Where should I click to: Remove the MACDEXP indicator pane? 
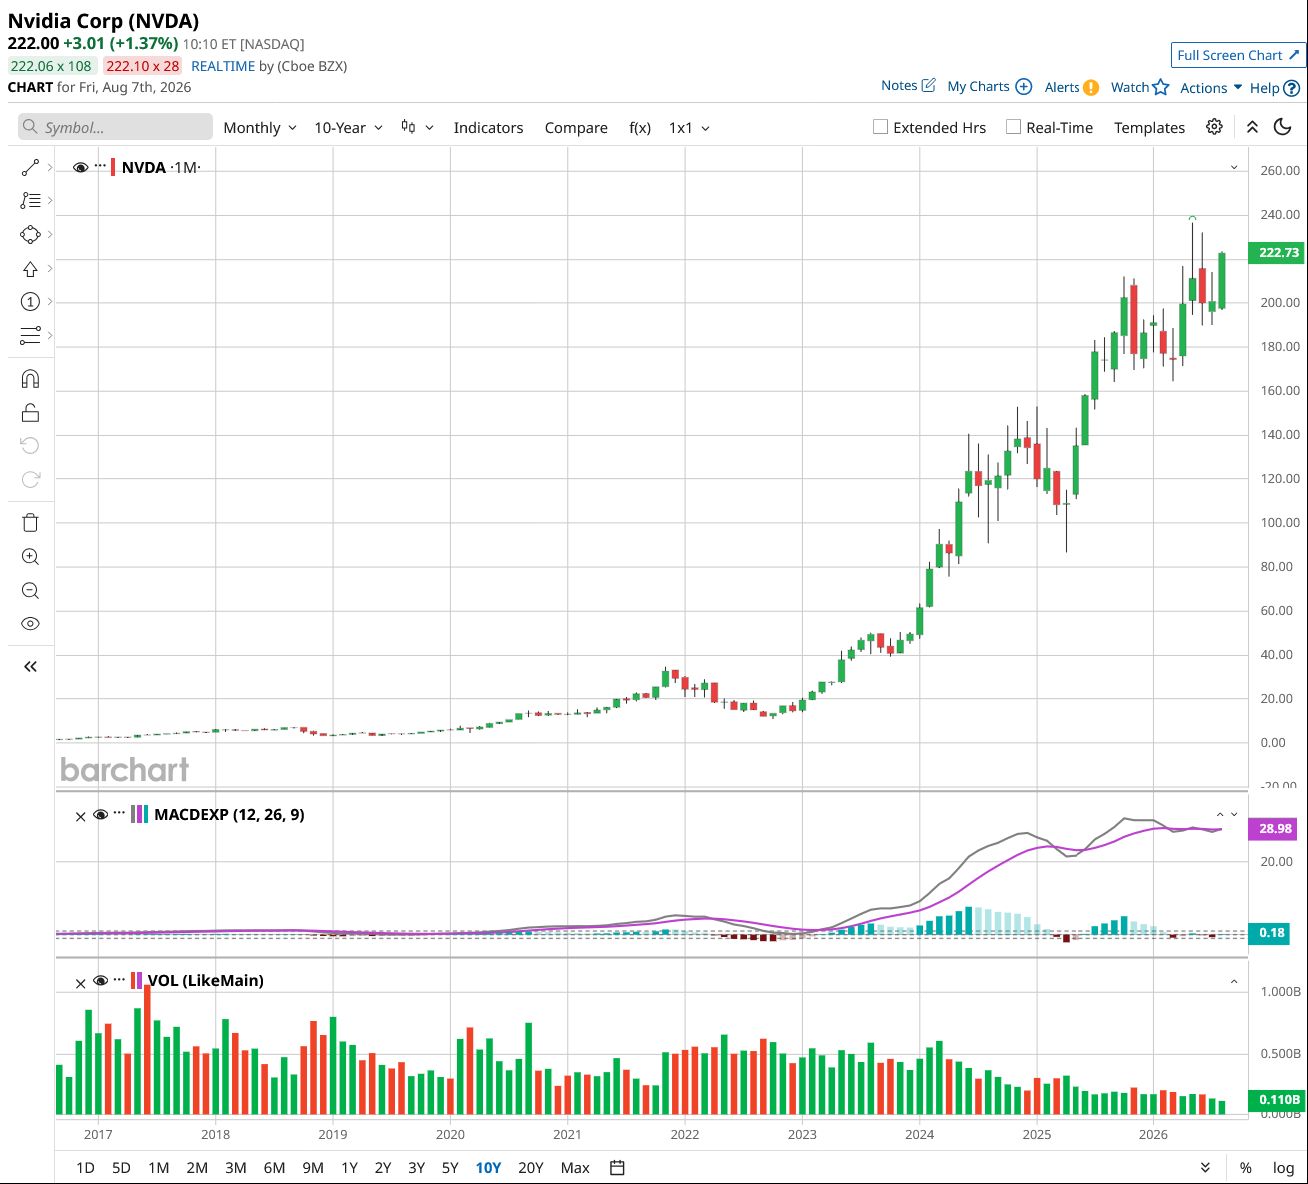(81, 816)
